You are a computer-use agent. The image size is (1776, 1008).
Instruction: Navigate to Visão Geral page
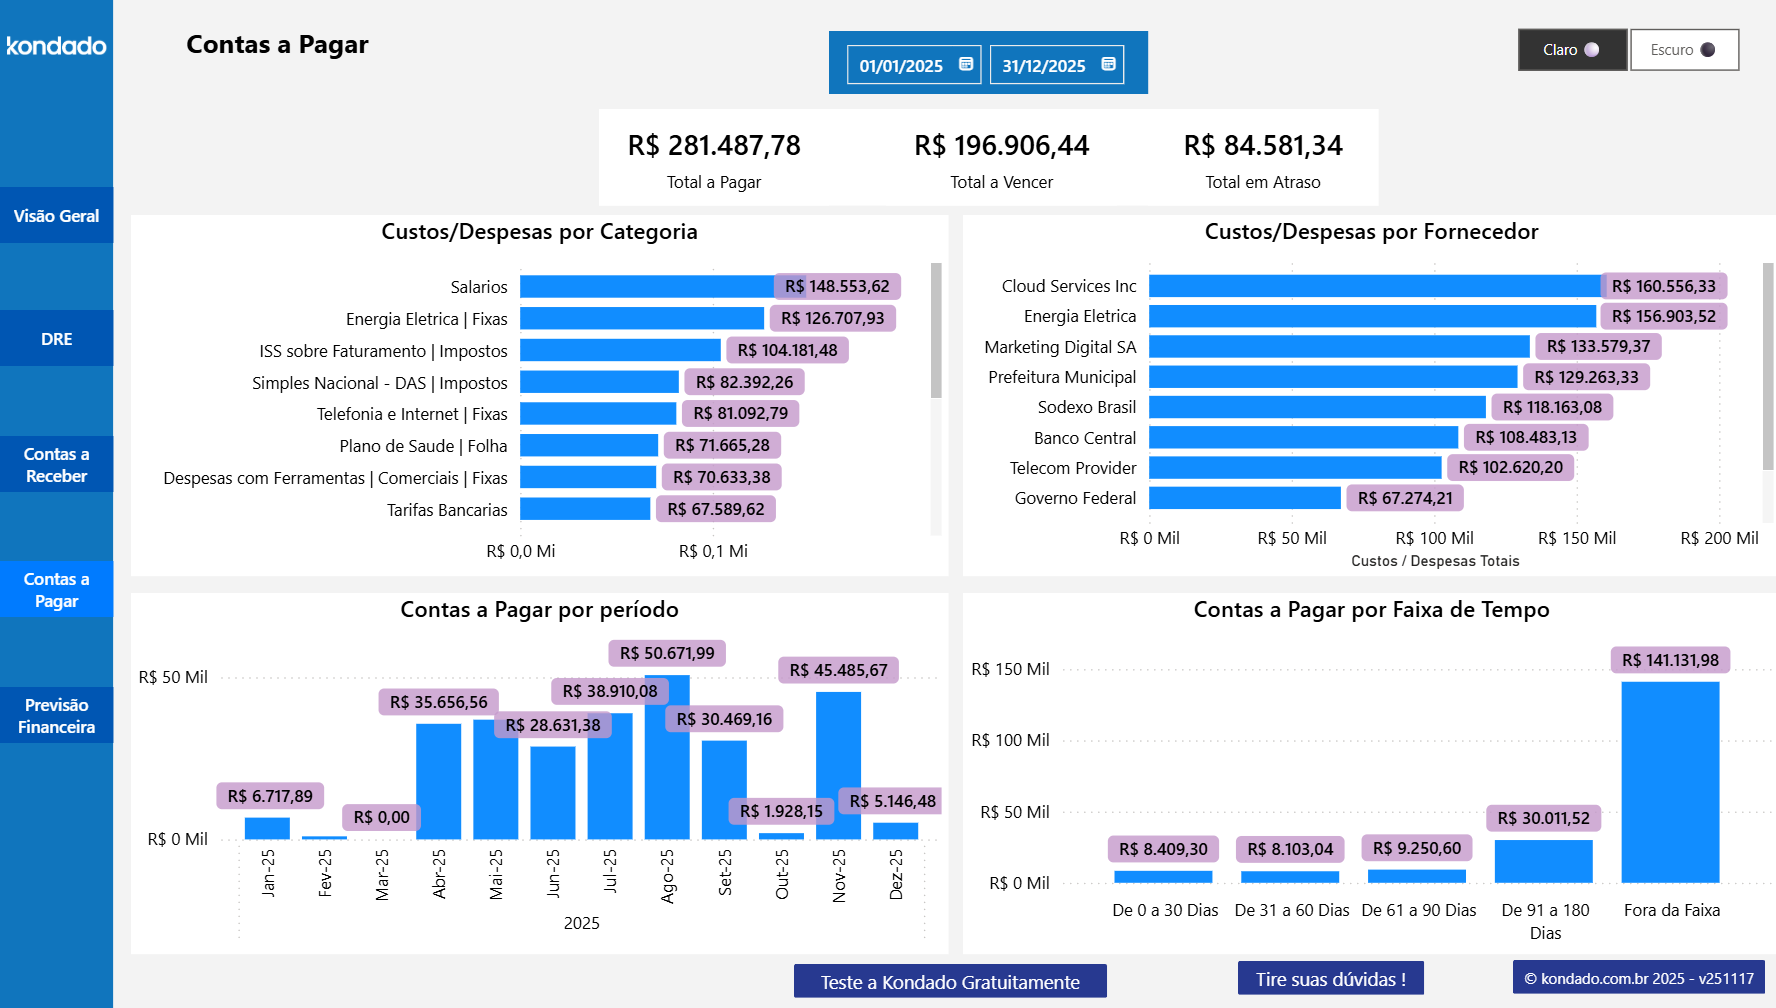pos(56,215)
